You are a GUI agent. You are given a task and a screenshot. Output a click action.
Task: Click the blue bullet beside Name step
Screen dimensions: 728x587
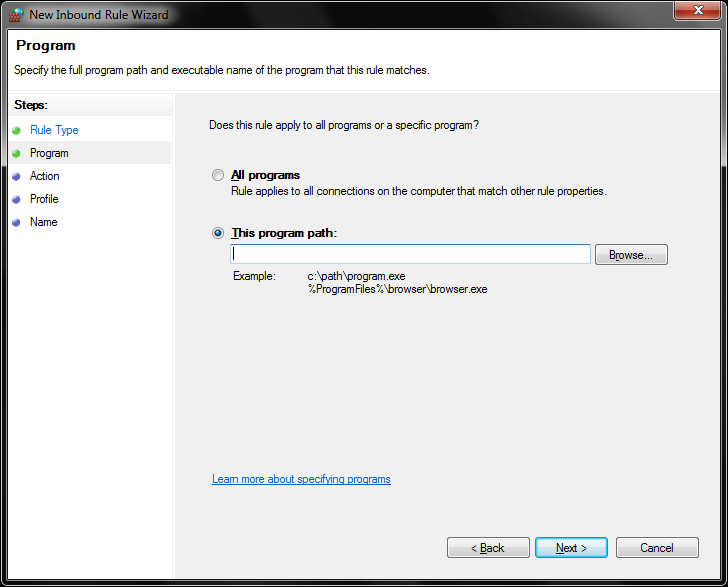click(x=16, y=222)
